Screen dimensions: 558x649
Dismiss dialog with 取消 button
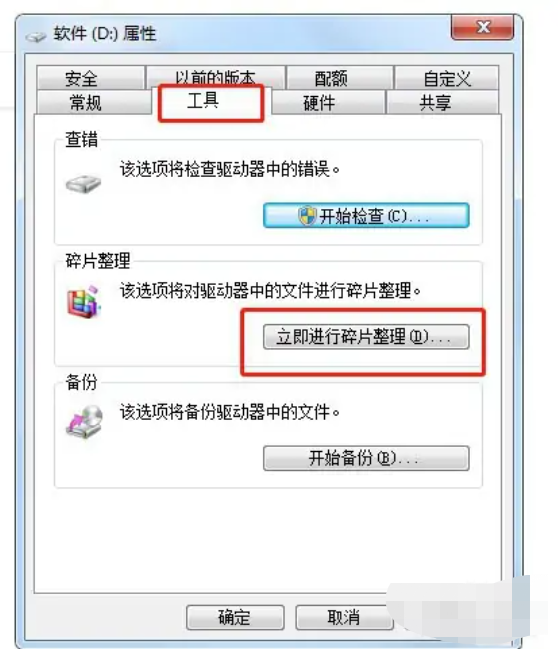(344, 617)
